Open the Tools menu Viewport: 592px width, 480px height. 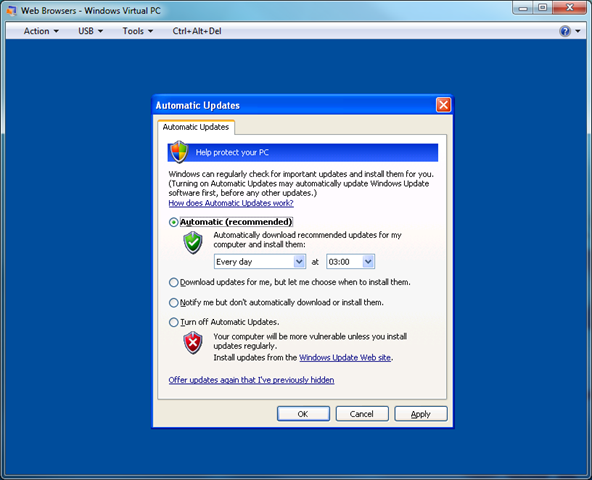point(137,31)
